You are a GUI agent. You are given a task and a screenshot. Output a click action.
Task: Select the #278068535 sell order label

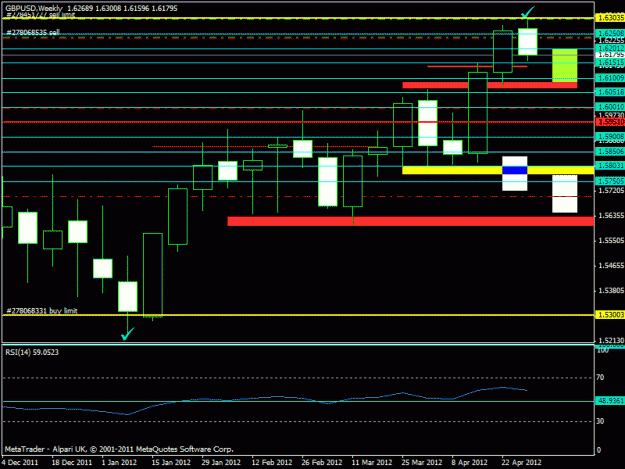tap(33, 32)
